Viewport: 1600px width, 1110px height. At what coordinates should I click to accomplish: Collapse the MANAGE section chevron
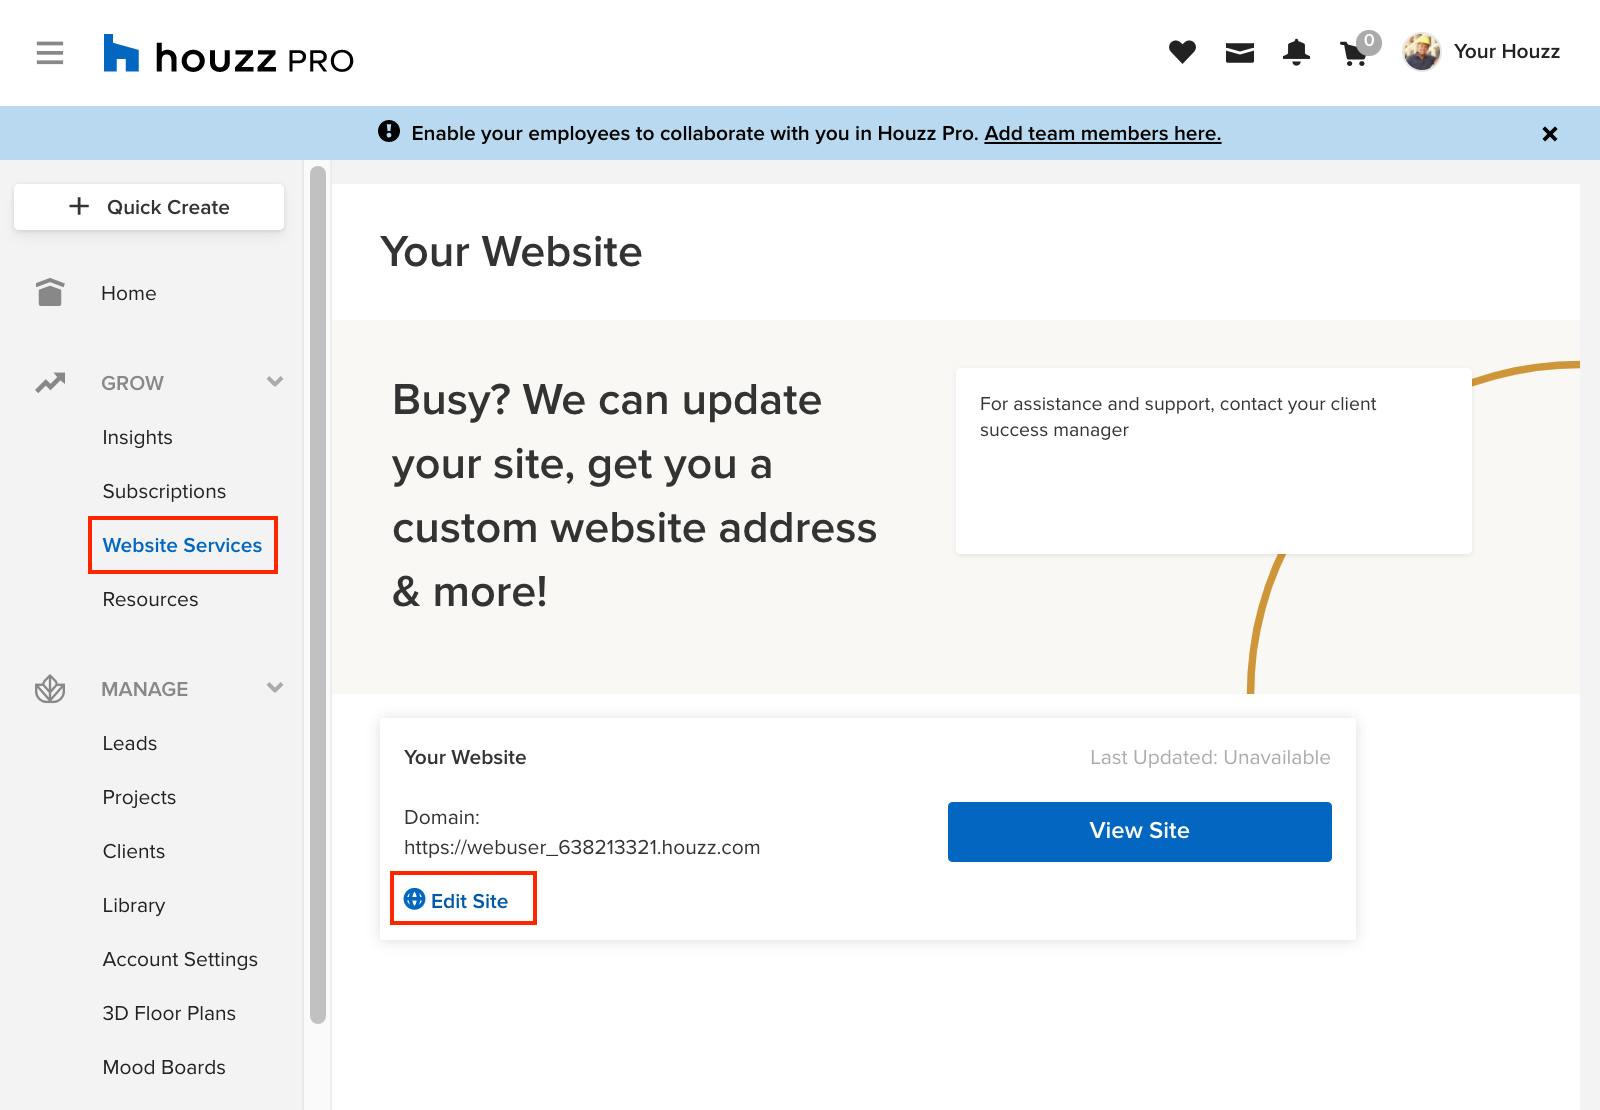(275, 688)
